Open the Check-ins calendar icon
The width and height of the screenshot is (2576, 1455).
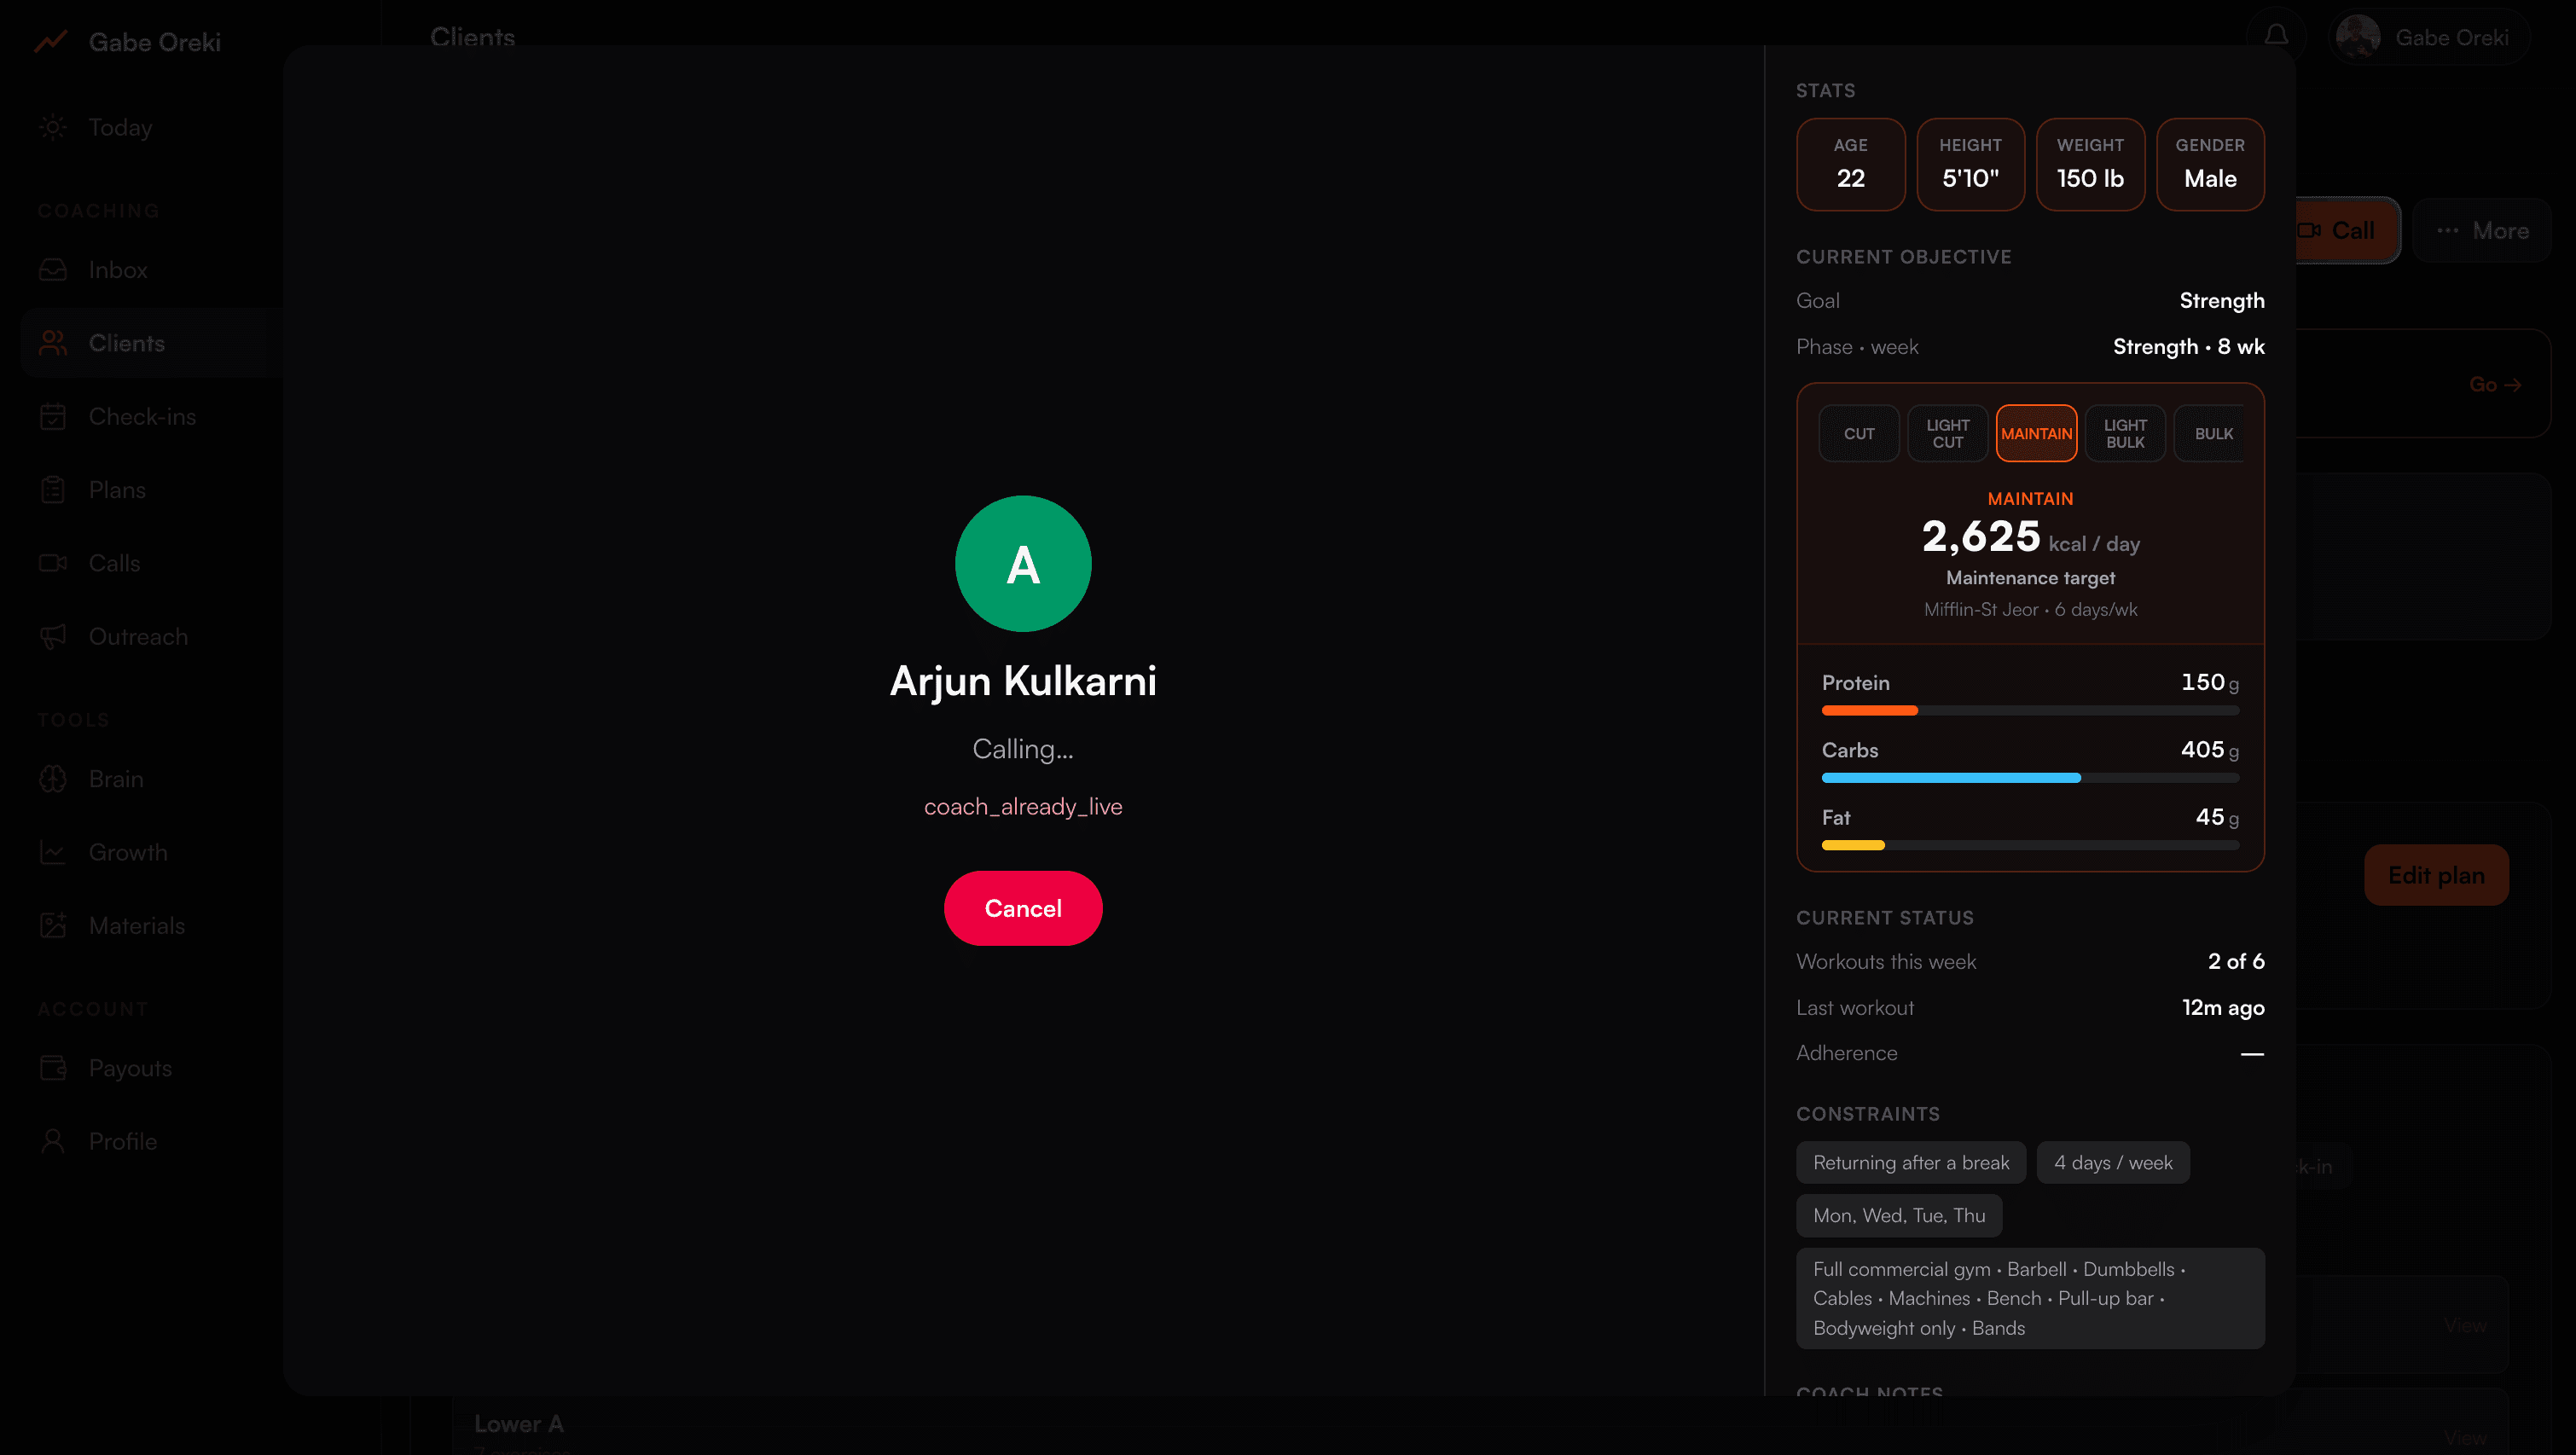[x=53, y=416]
